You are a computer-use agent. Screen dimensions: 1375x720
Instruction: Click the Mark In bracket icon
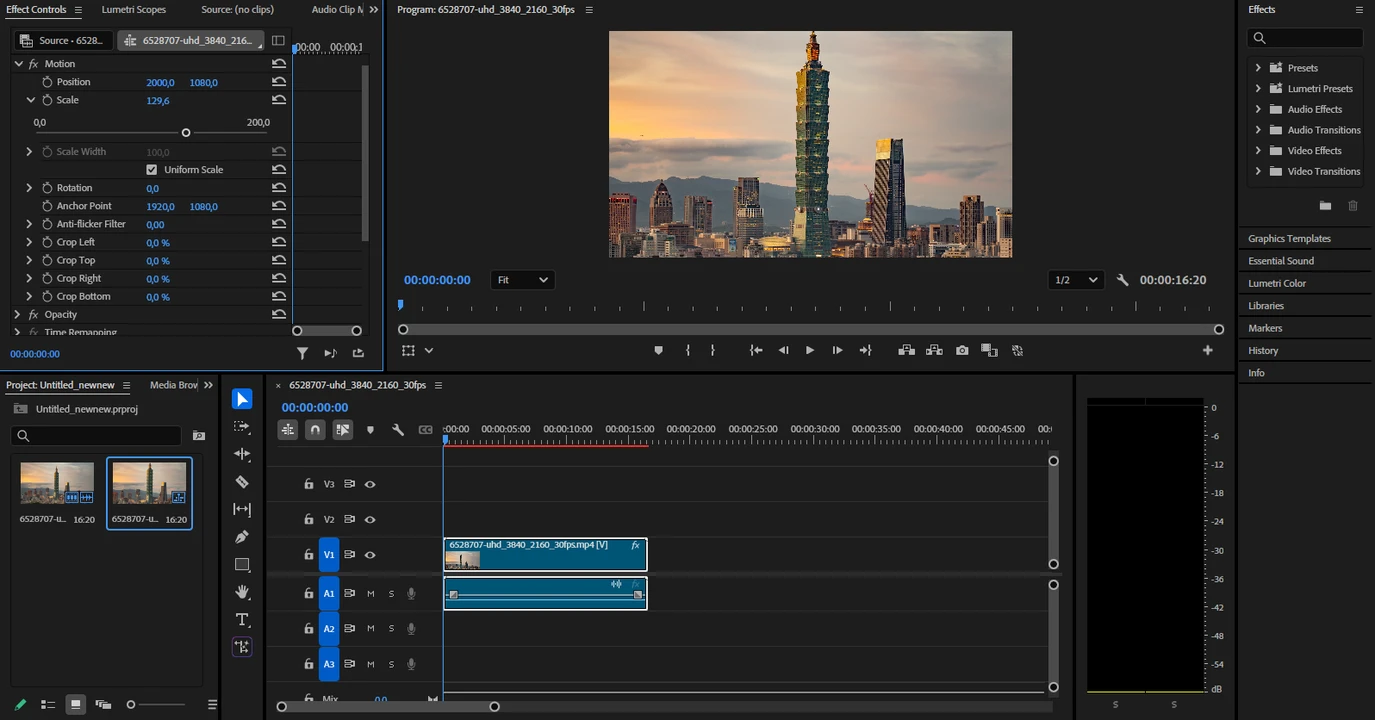point(688,350)
